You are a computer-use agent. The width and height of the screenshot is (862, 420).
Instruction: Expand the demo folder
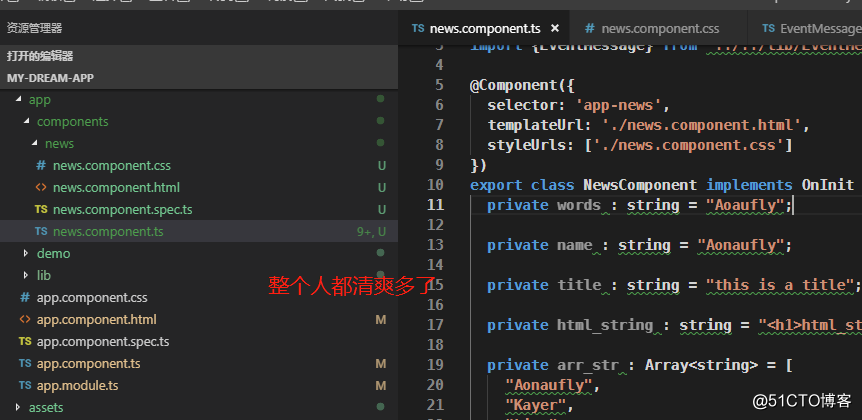[26, 253]
